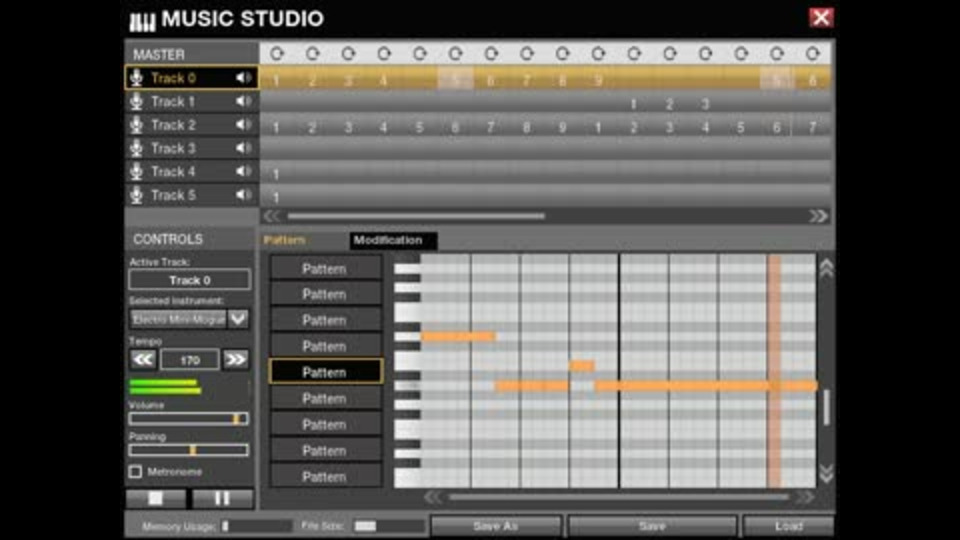Click the Active Track field showing Track 0
The width and height of the screenshot is (960, 540).
[x=190, y=280]
